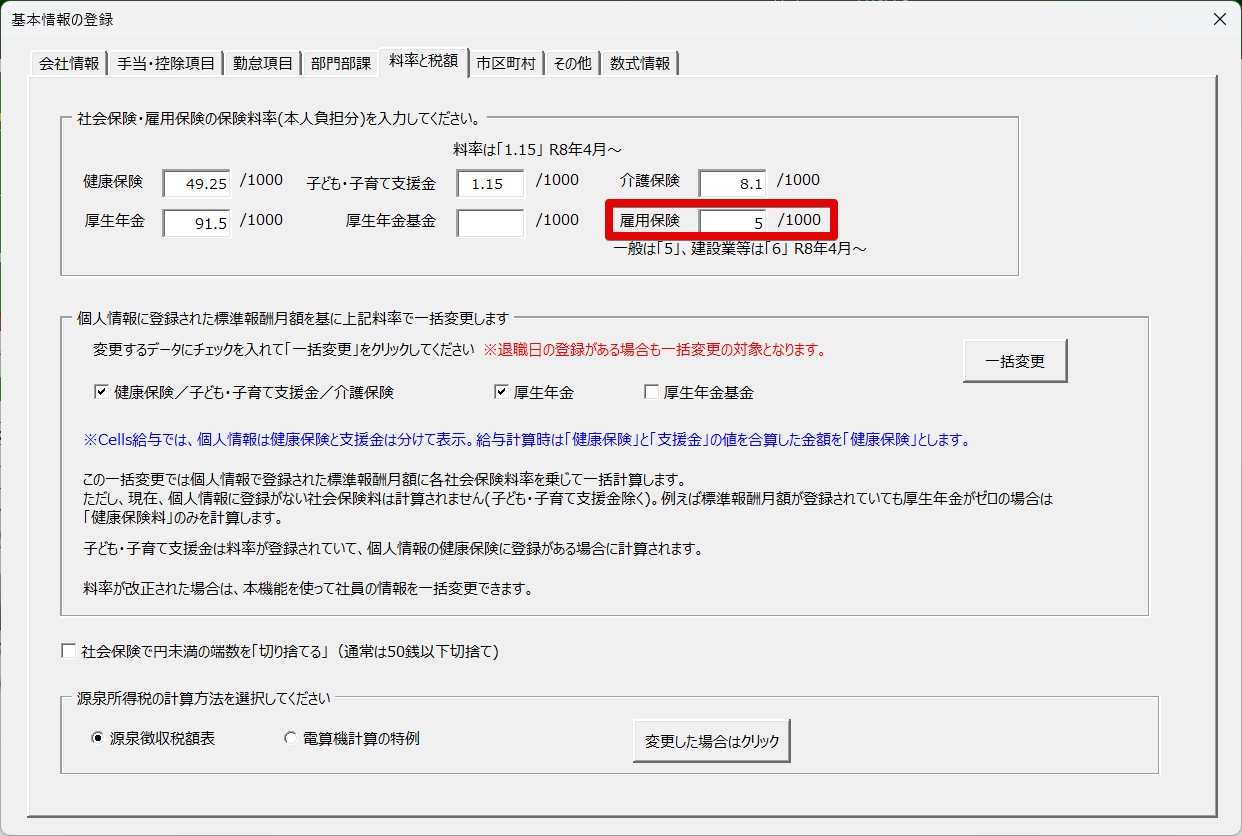This screenshot has width=1242, height=836.
Task: Select the 電算機計算の特例 radio button
Action: coord(291,739)
